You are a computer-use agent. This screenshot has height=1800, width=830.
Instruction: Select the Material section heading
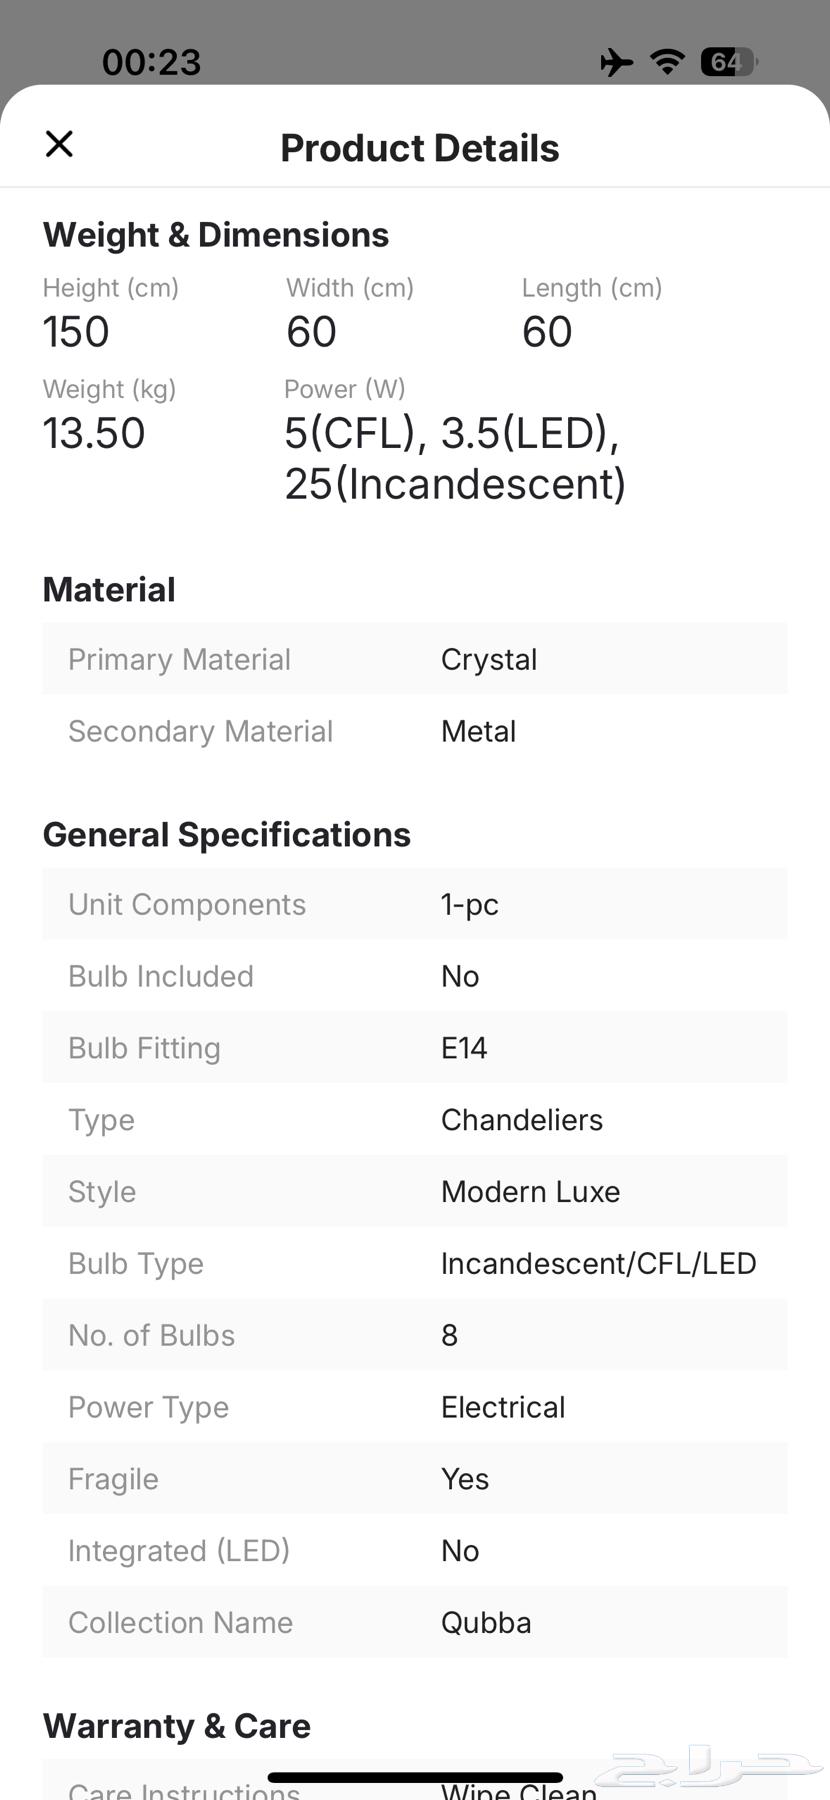tap(109, 590)
